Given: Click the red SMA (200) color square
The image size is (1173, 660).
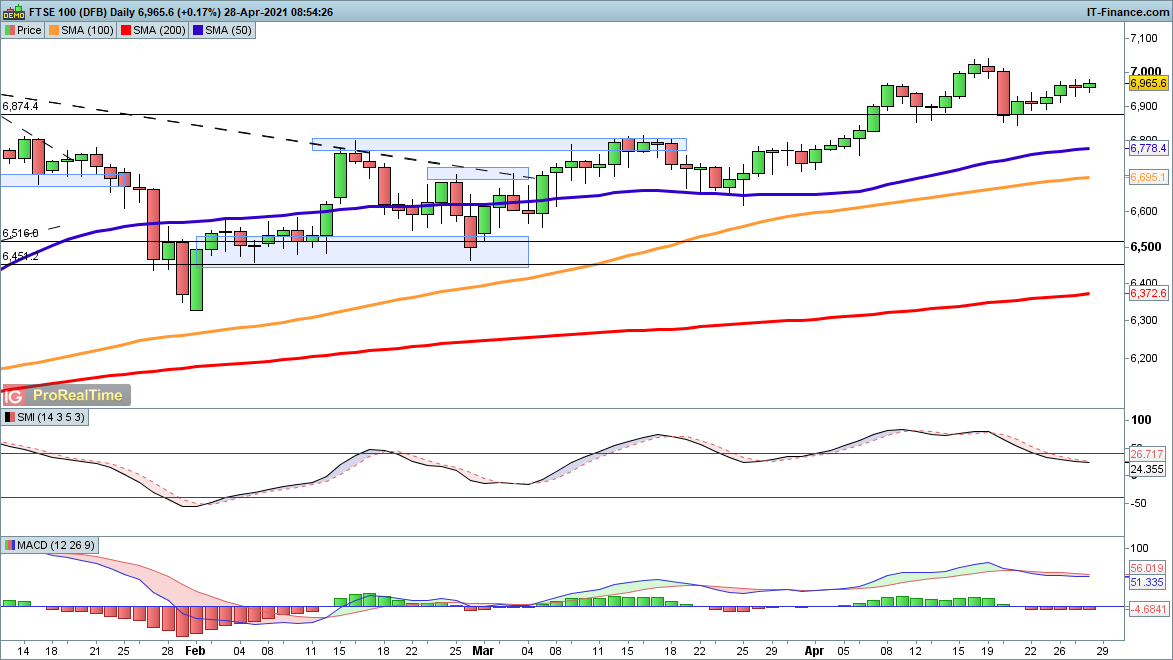Looking at the screenshot, I should pyautogui.click(x=125, y=30).
